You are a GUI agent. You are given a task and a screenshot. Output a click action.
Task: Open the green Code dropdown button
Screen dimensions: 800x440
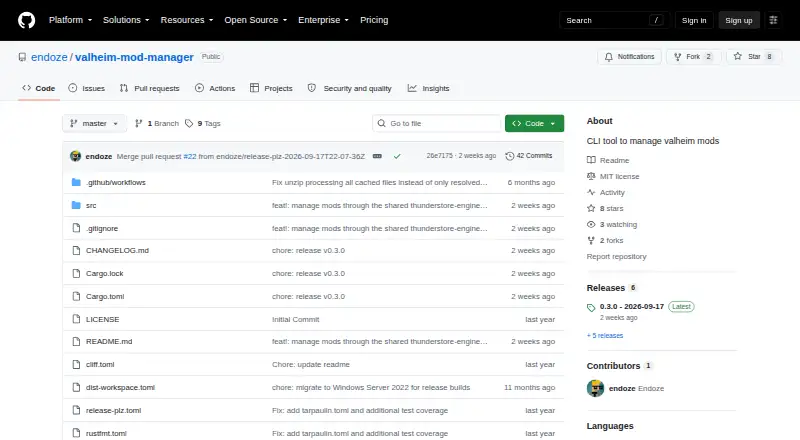click(534, 124)
